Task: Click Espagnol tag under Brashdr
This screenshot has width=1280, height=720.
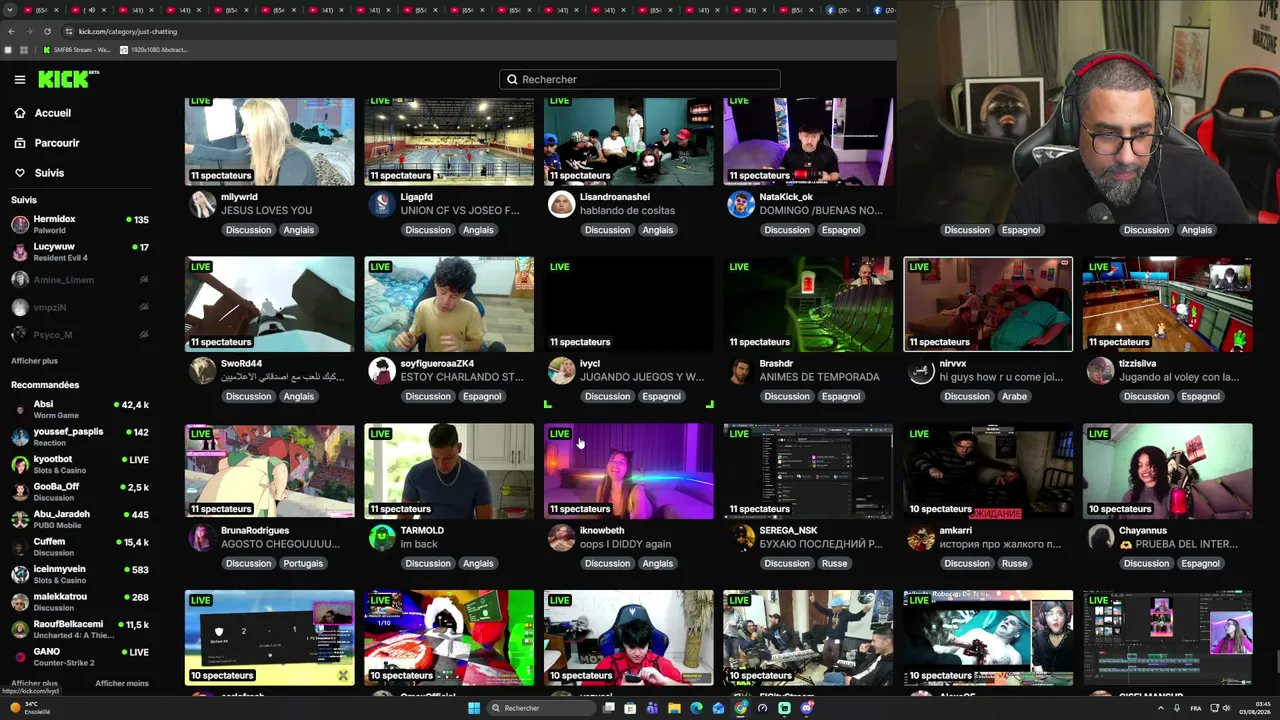Action: pyautogui.click(x=841, y=396)
